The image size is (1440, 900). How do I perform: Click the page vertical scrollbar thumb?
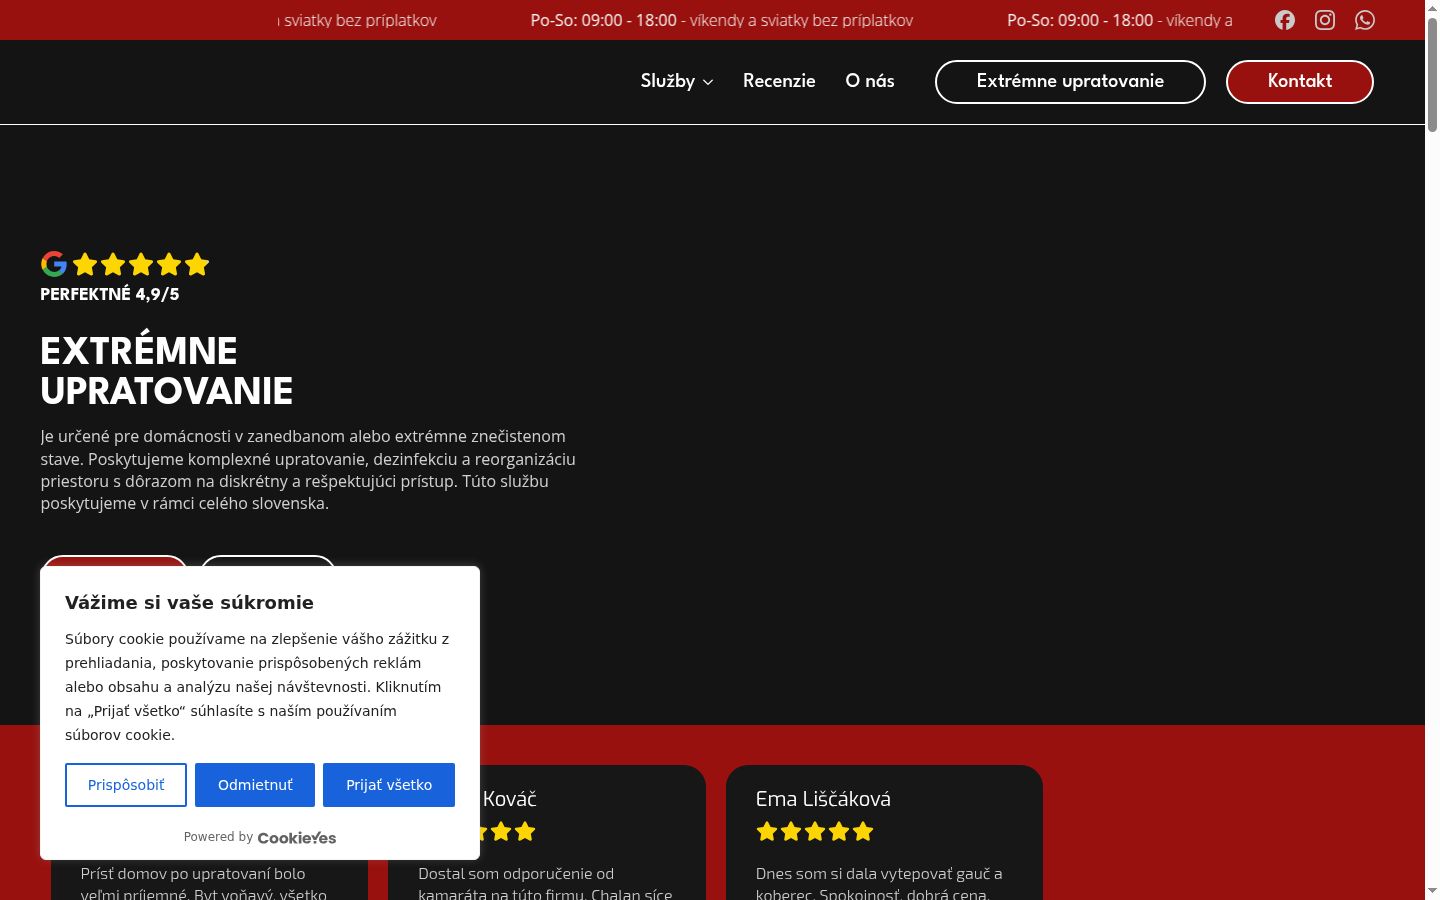coord(1432,75)
